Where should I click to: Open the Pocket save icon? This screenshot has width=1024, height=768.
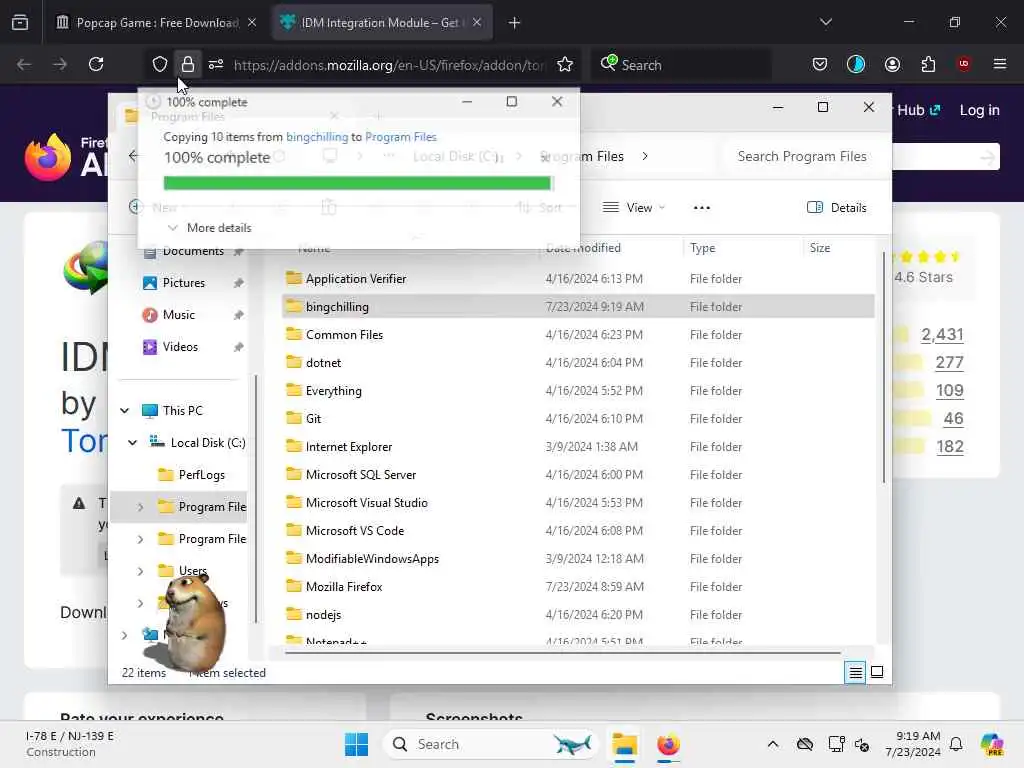820,64
